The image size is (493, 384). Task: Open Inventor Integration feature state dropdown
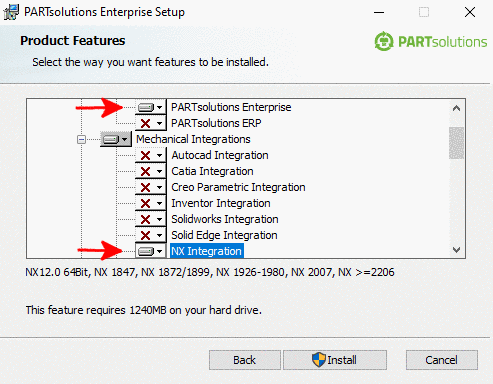pos(150,203)
